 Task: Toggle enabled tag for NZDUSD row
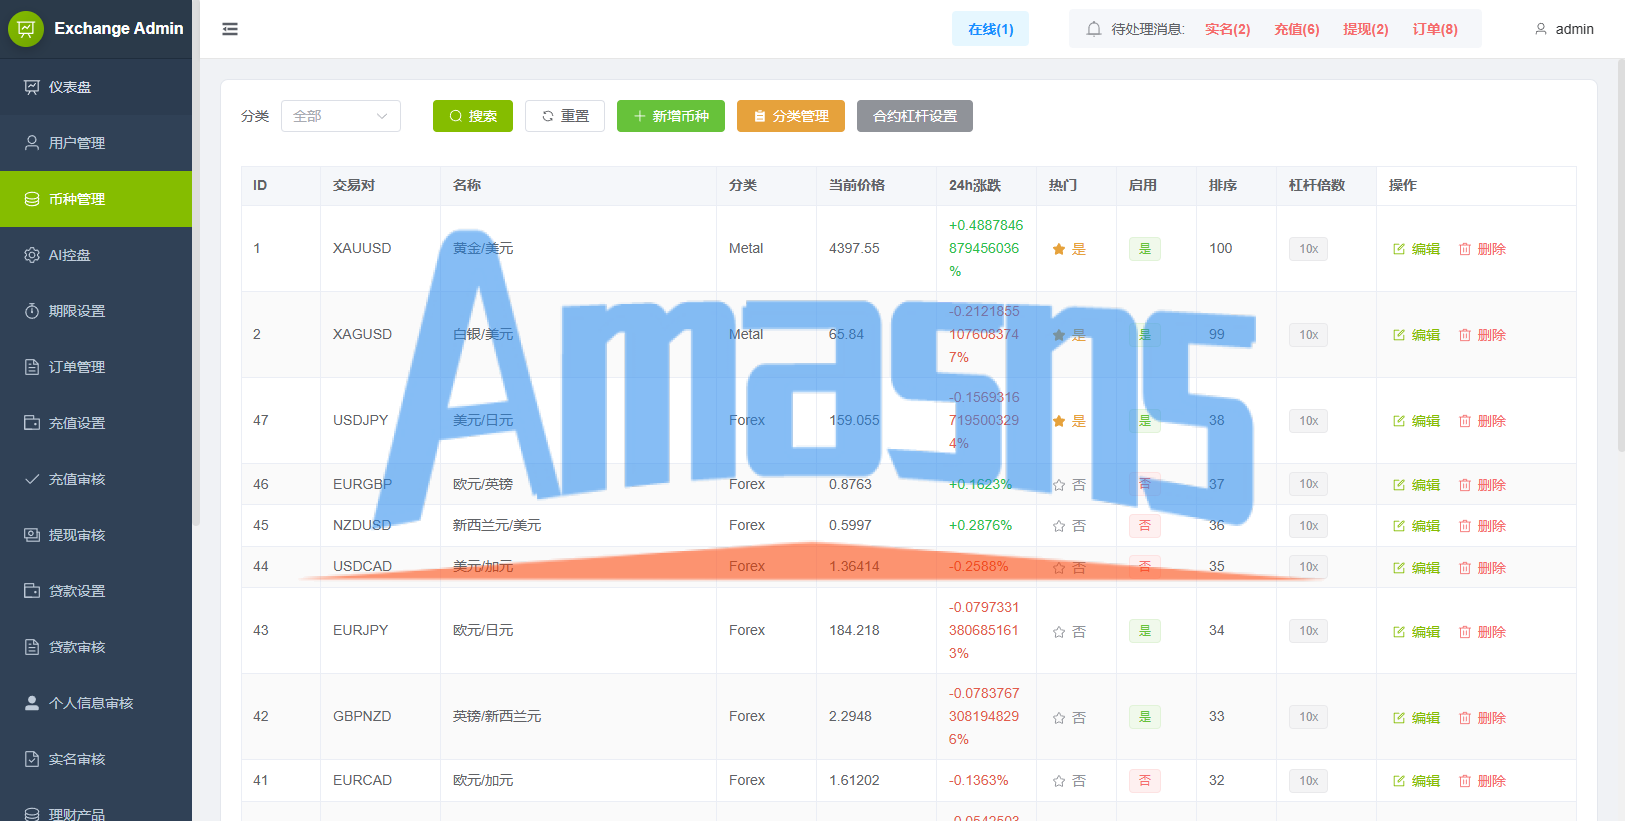pyautogui.click(x=1145, y=526)
